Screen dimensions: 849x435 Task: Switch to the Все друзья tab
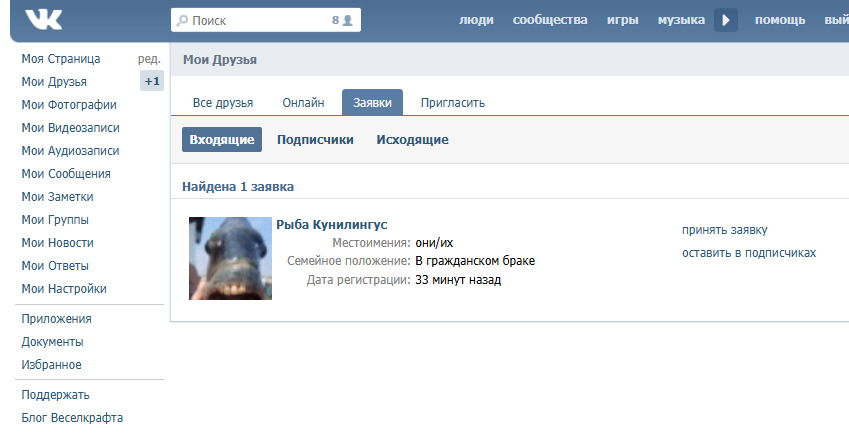223,103
